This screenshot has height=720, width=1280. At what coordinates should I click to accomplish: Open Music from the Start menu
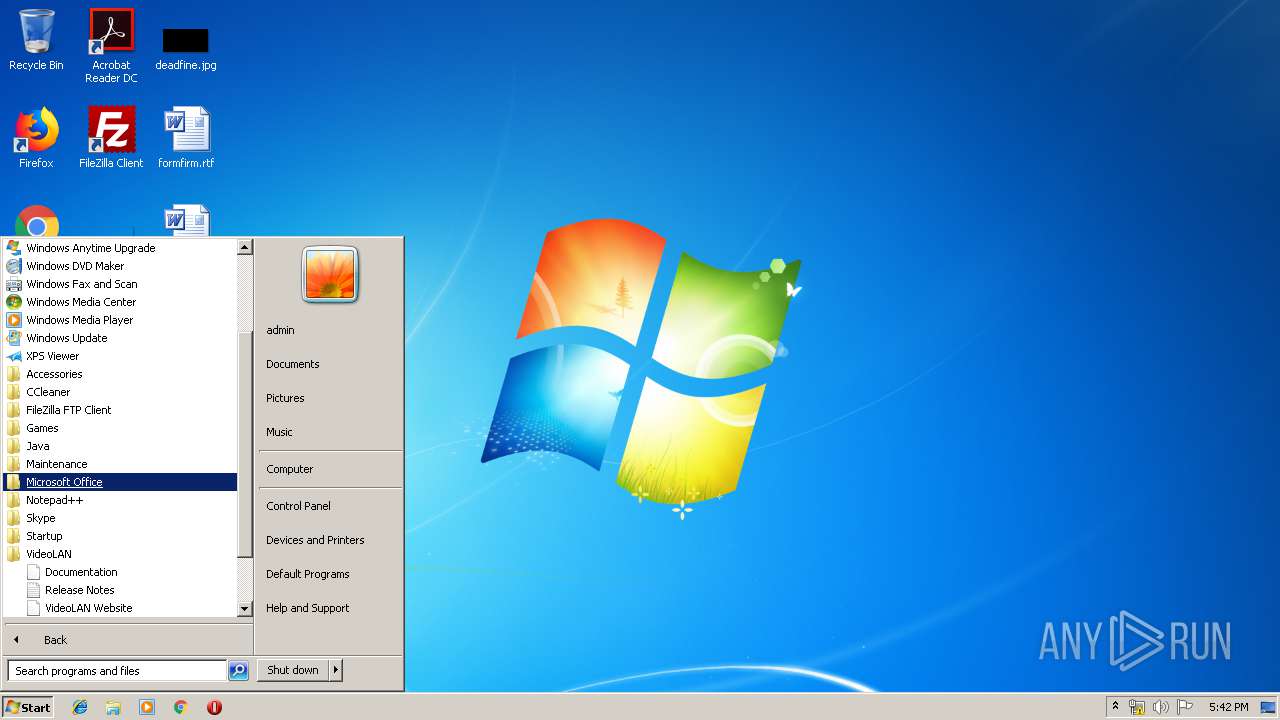coord(279,432)
